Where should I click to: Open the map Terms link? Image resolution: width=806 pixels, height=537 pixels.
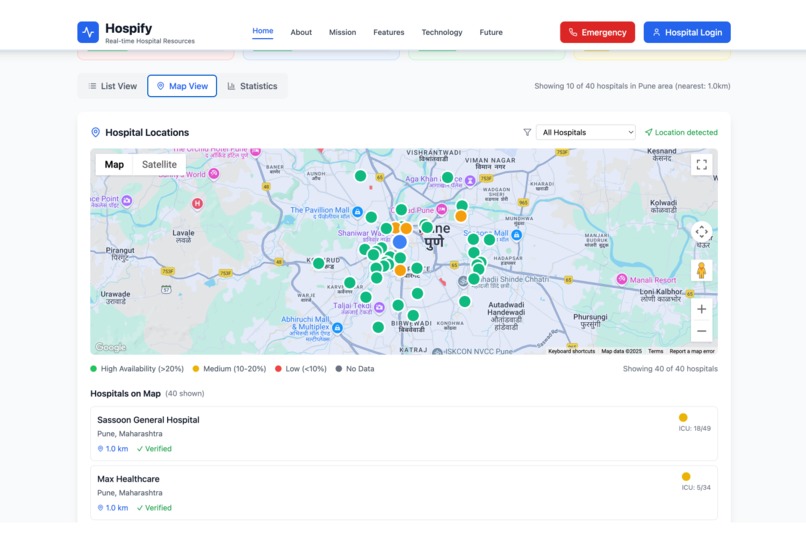tap(655, 351)
